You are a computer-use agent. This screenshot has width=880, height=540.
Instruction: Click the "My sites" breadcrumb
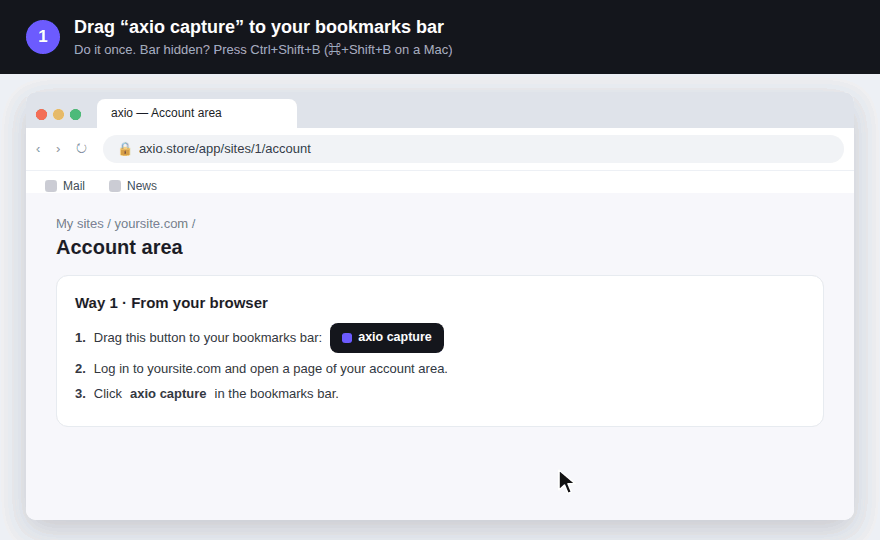click(80, 223)
